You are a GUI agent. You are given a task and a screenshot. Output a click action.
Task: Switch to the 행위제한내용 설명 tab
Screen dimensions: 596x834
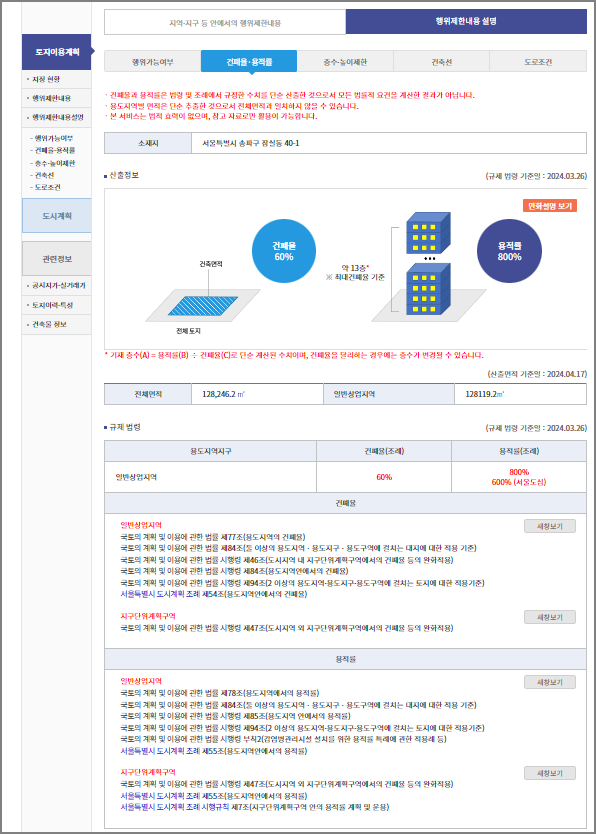pyautogui.click(x=466, y=21)
